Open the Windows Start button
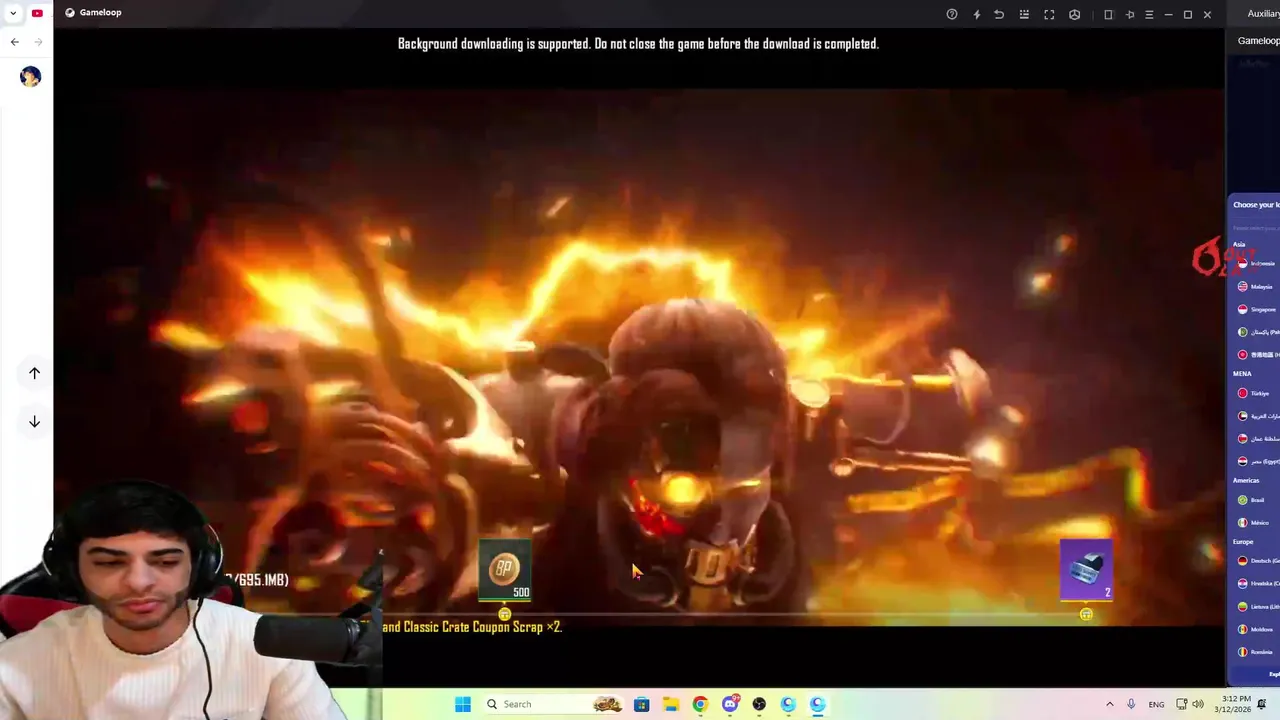The height and width of the screenshot is (720, 1280). click(463, 704)
